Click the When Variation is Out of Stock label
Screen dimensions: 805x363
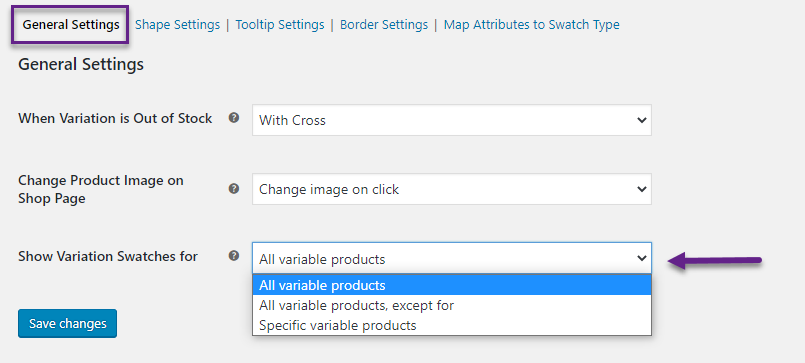[x=115, y=119]
